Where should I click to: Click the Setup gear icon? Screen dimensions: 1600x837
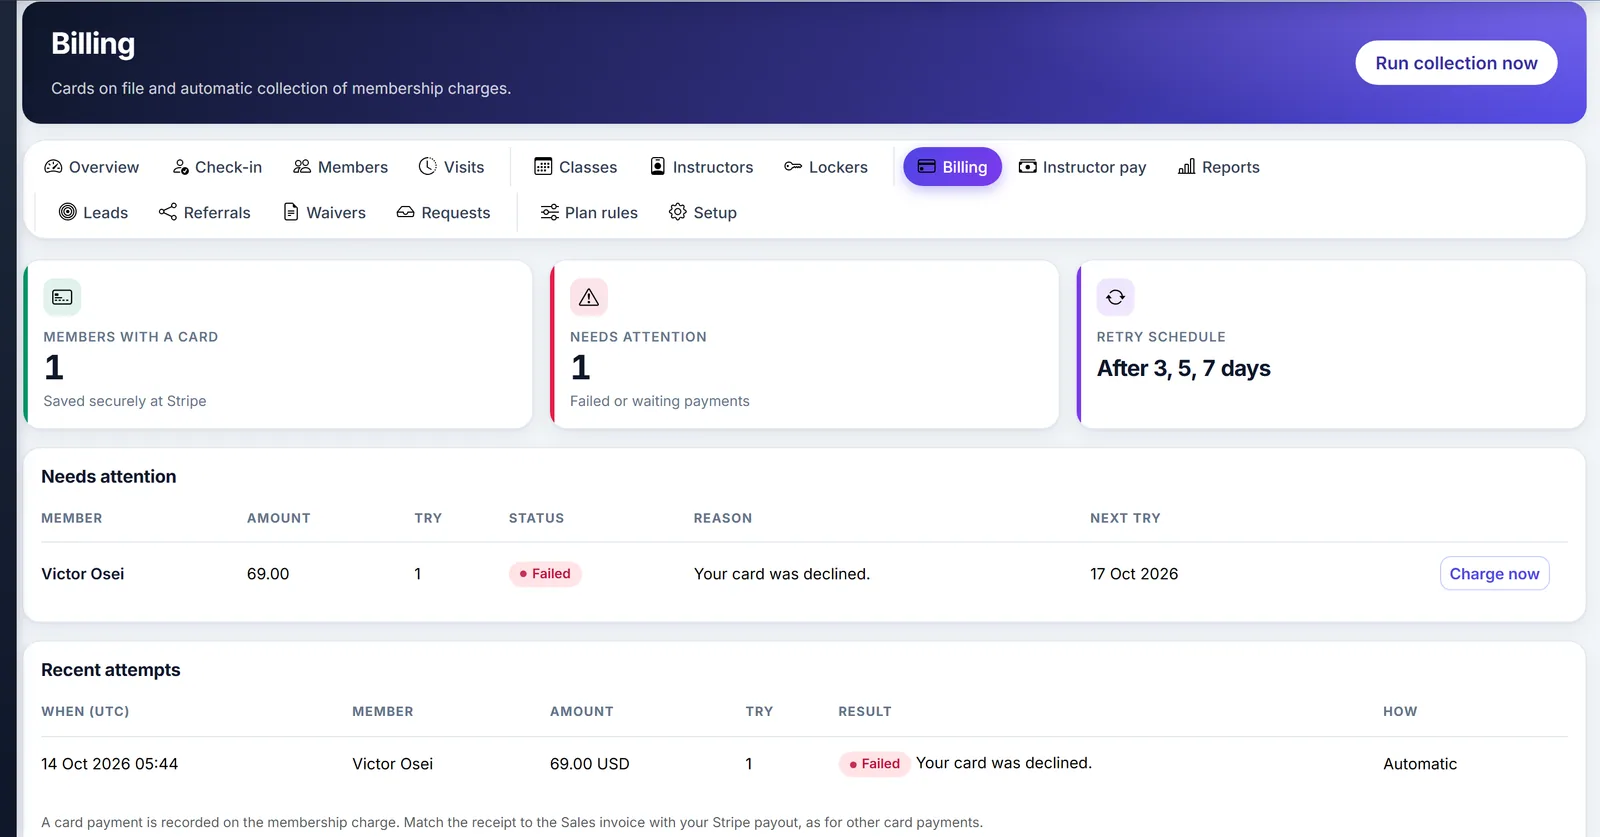pyautogui.click(x=678, y=212)
